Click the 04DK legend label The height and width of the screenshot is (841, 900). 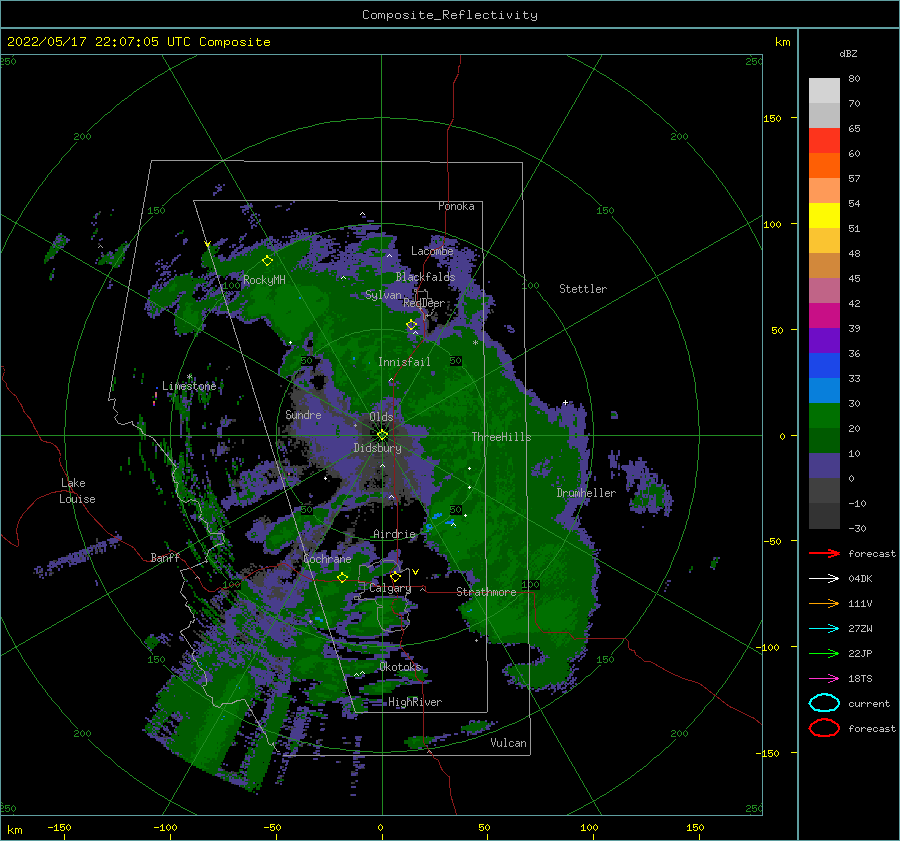point(860,578)
